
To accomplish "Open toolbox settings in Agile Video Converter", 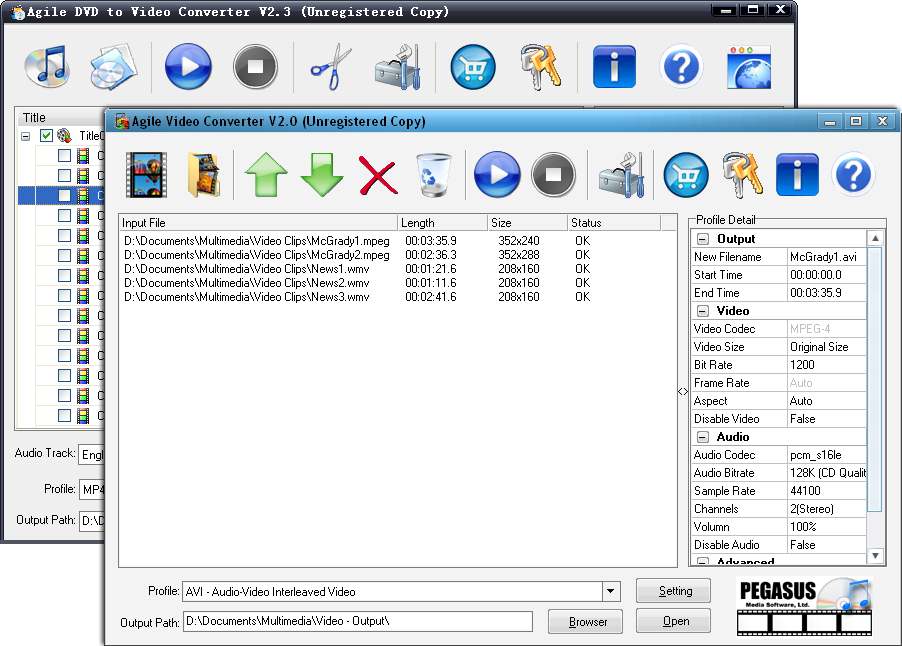I will click(x=621, y=174).
